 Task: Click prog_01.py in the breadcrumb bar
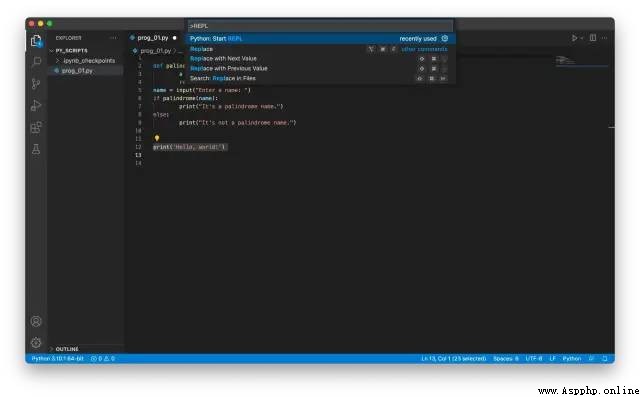point(156,51)
